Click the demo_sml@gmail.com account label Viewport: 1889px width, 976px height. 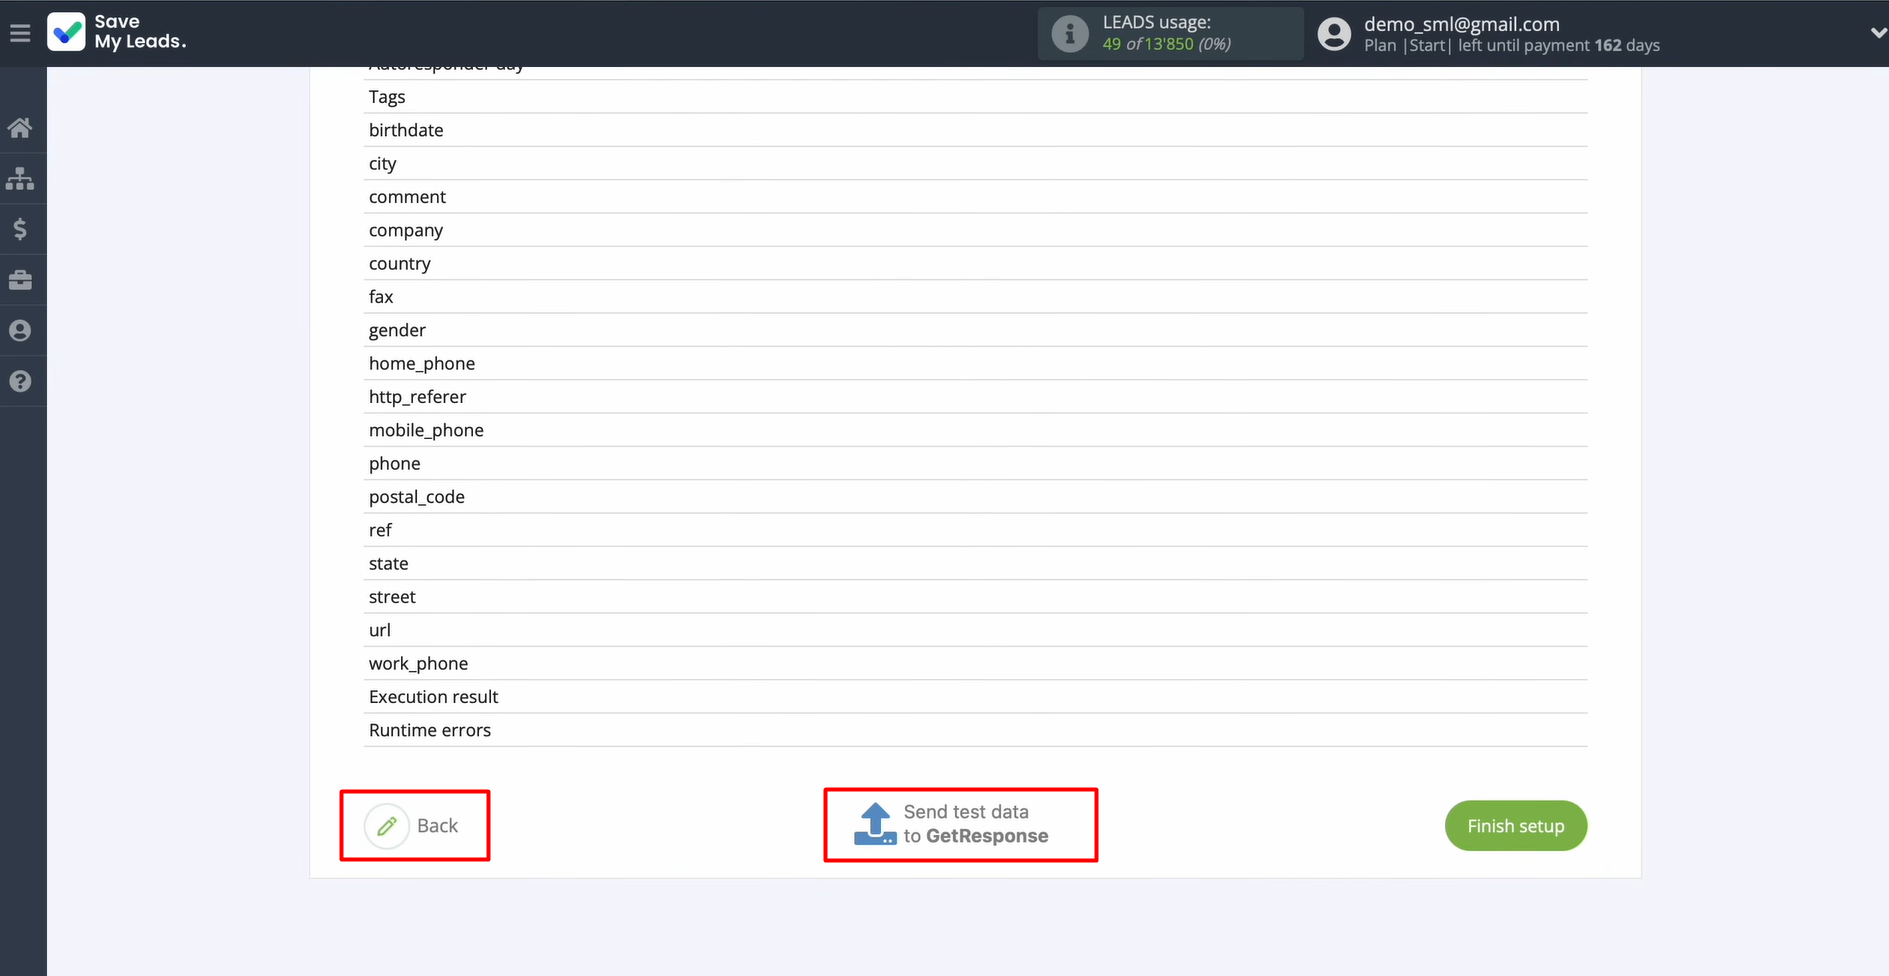coord(1461,23)
